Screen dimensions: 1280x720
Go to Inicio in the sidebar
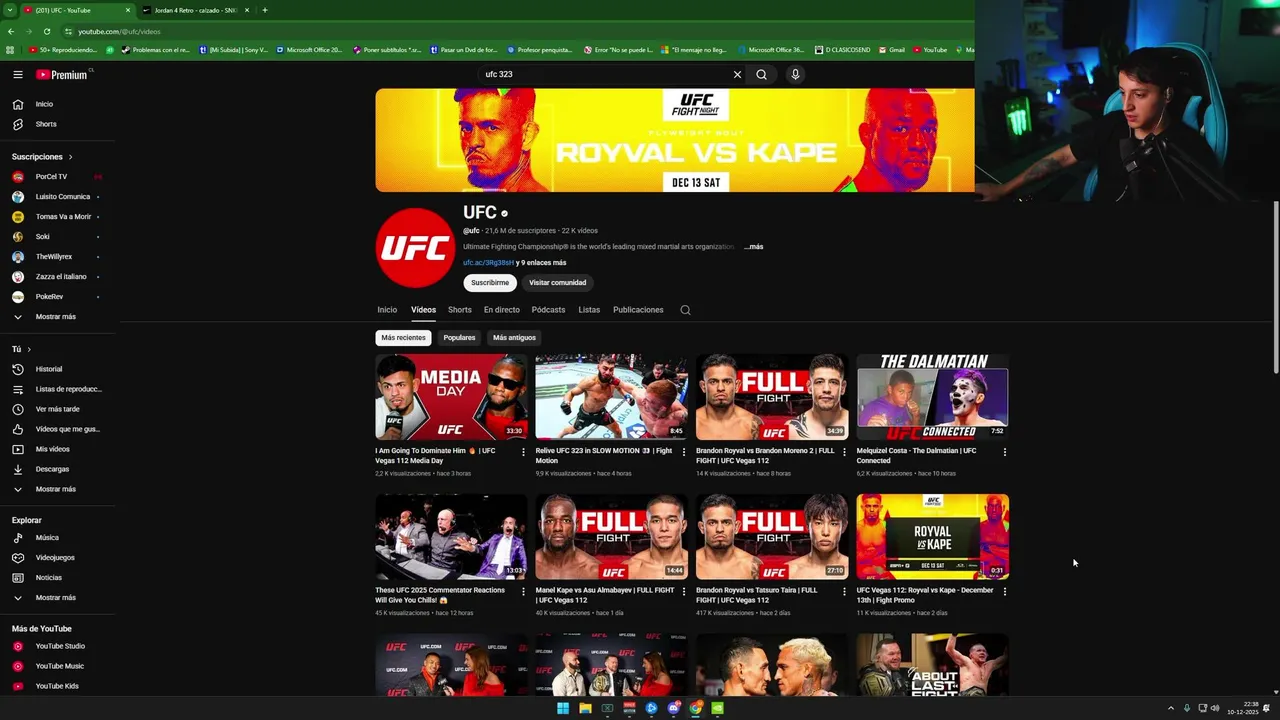point(44,104)
